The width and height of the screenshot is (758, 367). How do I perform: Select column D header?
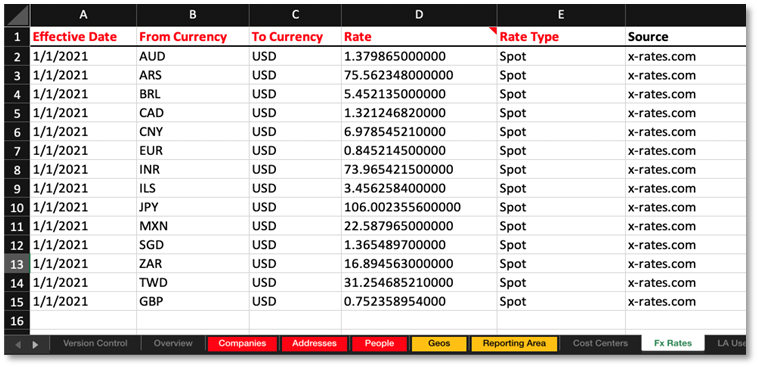(419, 15)
